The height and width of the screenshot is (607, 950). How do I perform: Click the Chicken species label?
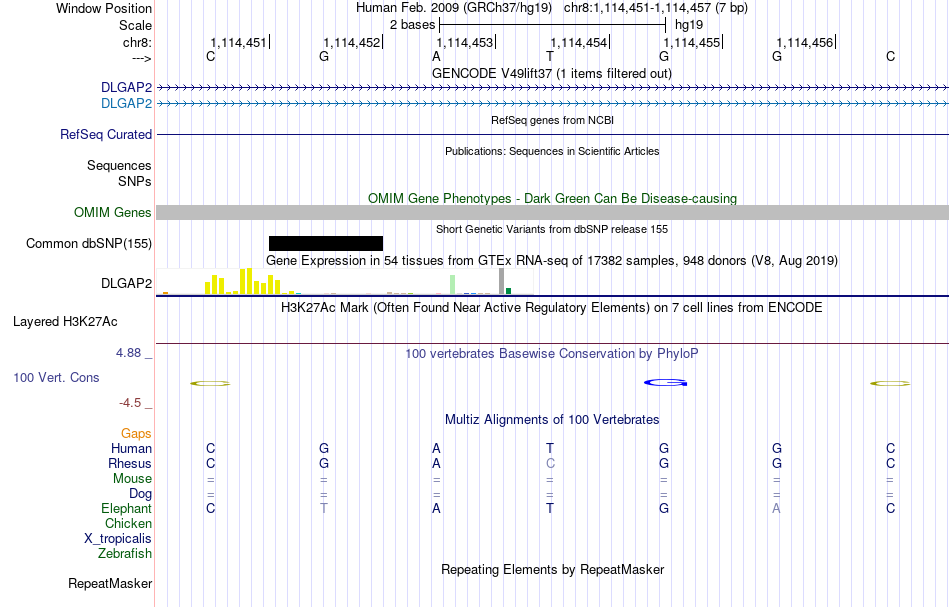(128, 523)
